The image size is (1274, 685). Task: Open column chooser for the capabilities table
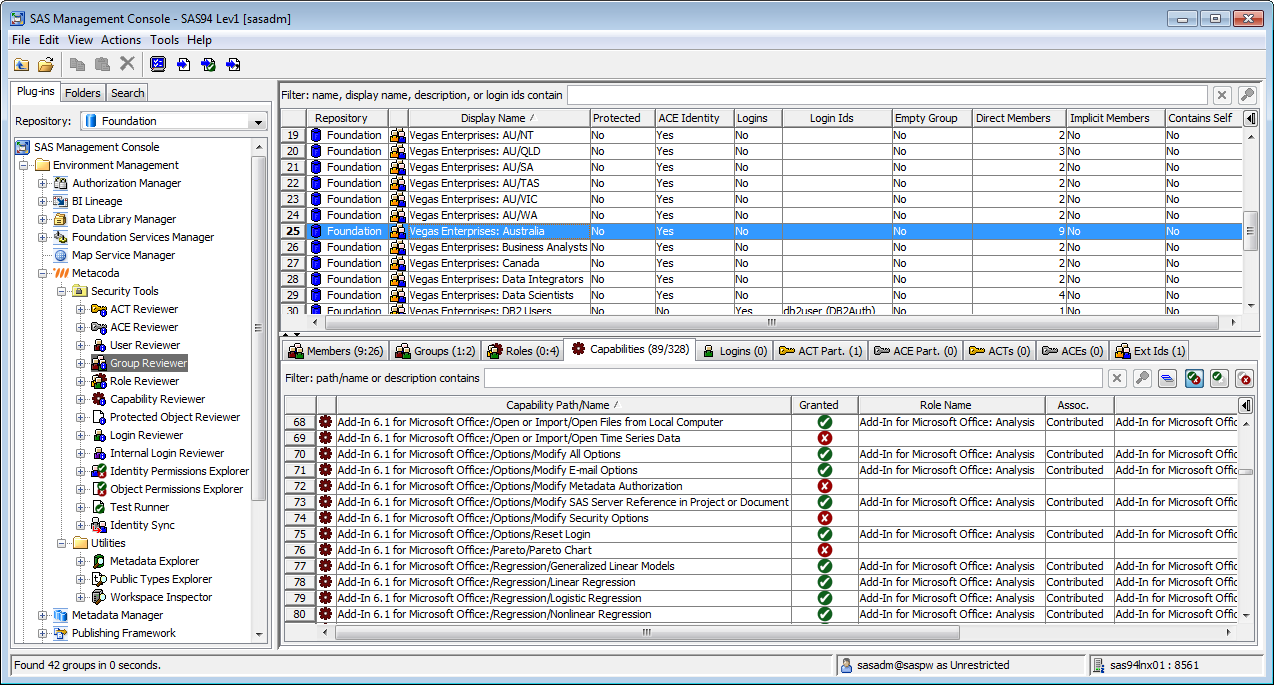(1245, 405)
